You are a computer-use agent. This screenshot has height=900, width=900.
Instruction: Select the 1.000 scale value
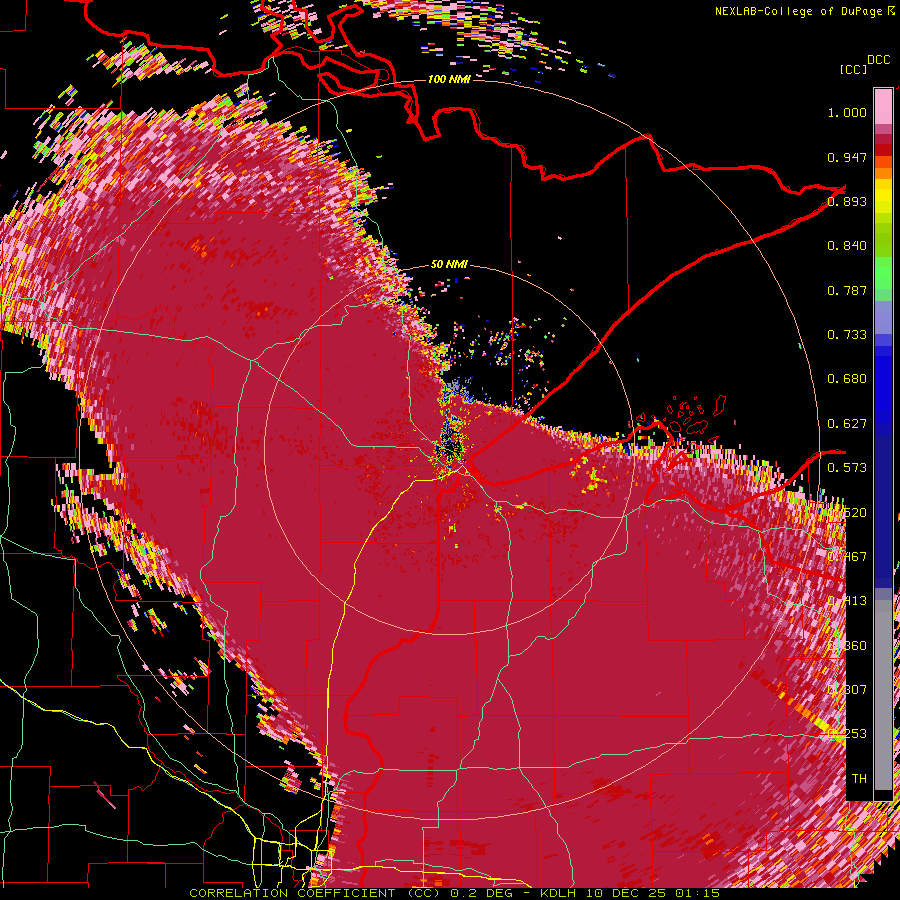(847, 112)
